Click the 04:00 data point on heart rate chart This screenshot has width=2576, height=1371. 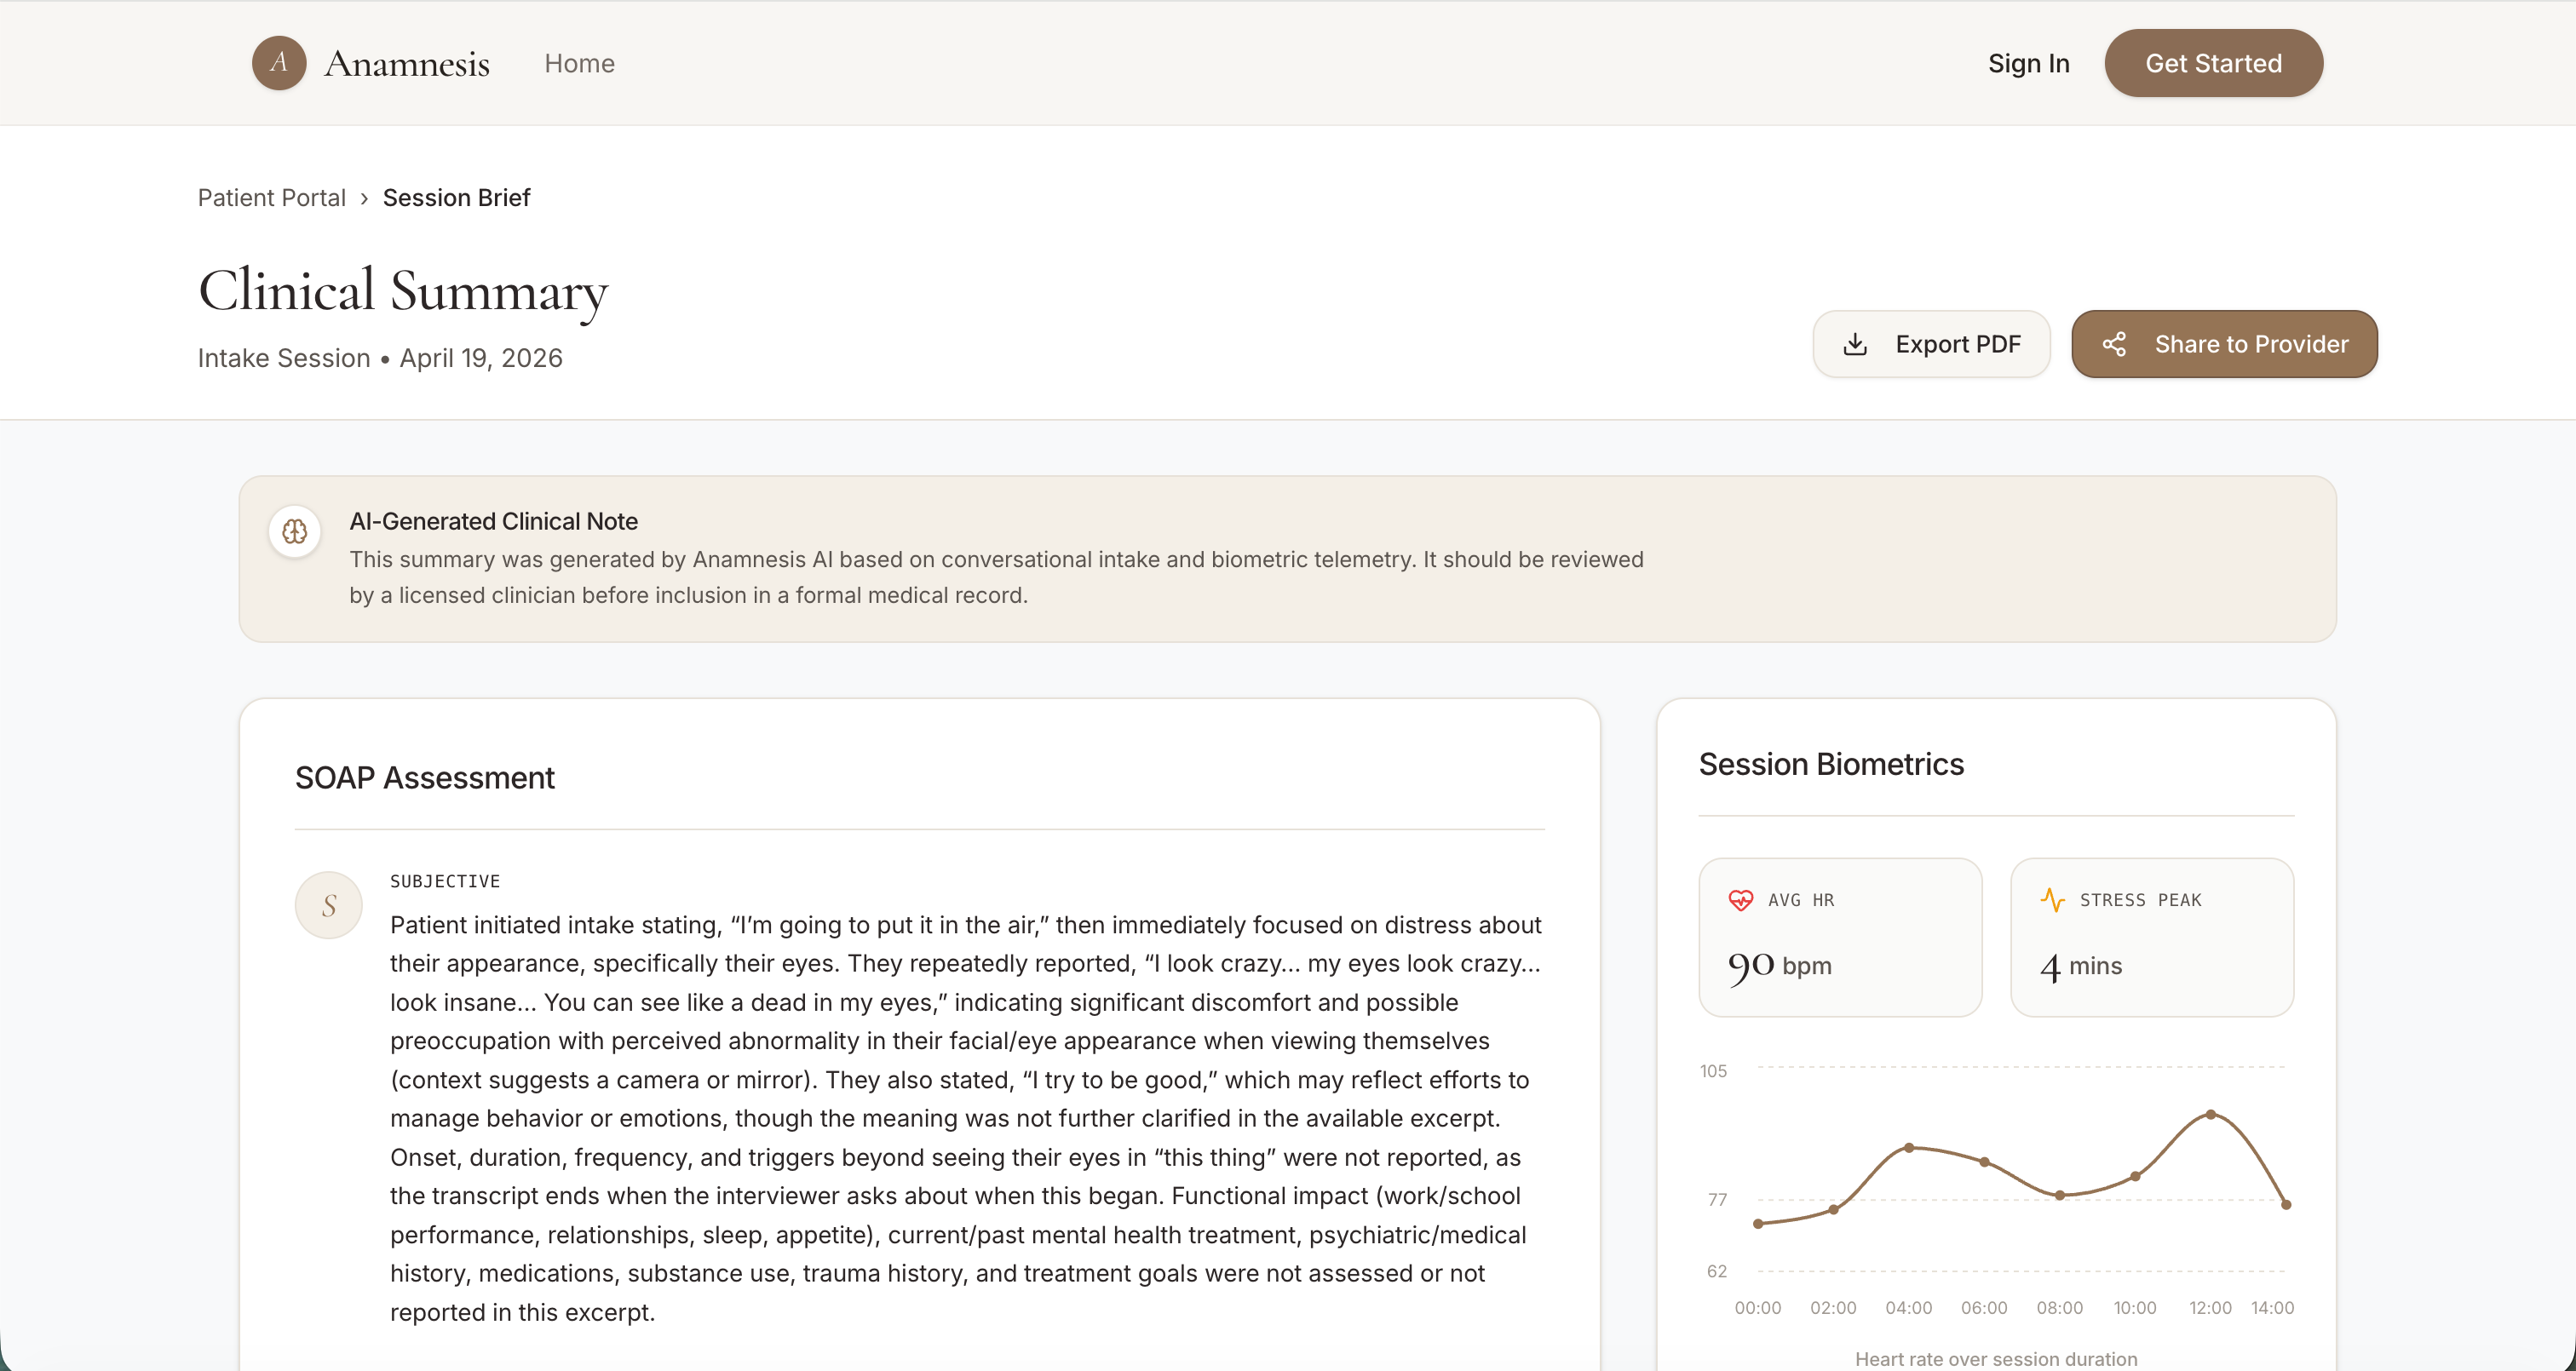pos(1909,1147)
